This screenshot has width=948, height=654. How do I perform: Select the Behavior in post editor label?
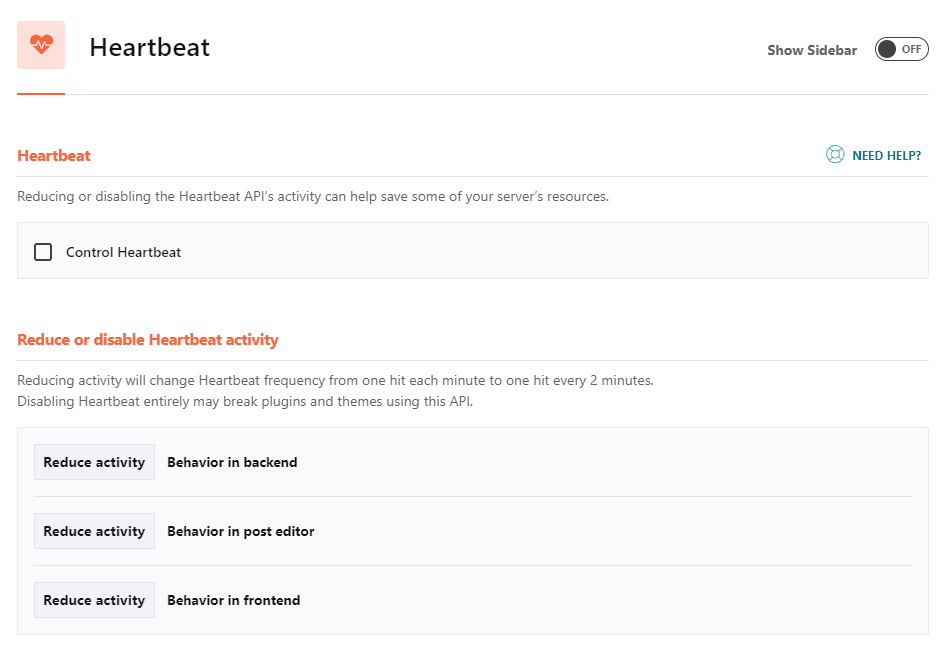tap(240, 531)
